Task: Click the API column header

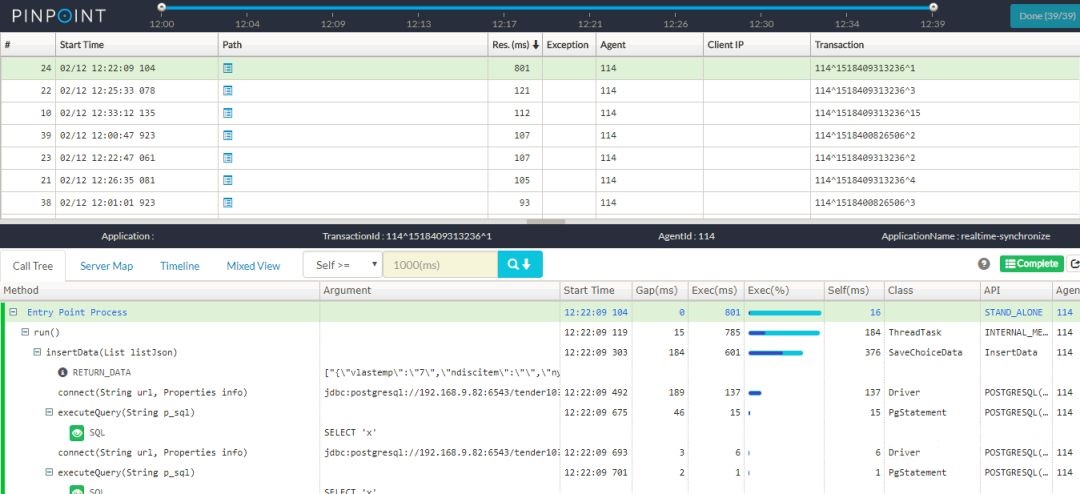Action: (1016, 291)
